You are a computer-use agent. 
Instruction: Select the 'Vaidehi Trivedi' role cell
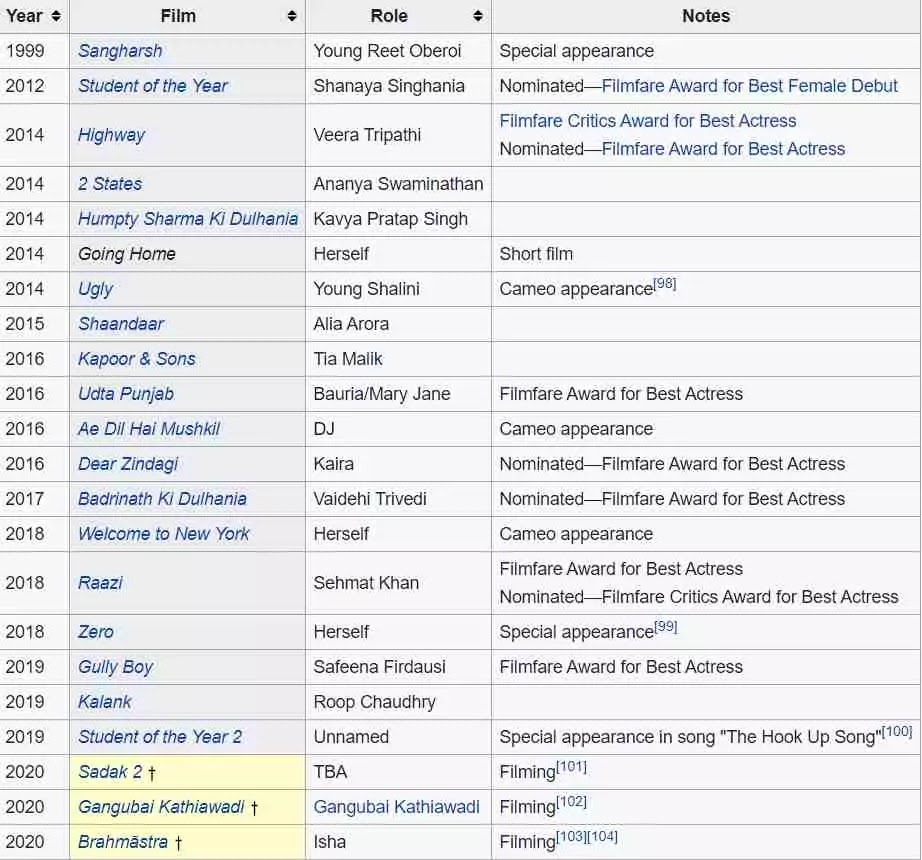click(398, 499)
